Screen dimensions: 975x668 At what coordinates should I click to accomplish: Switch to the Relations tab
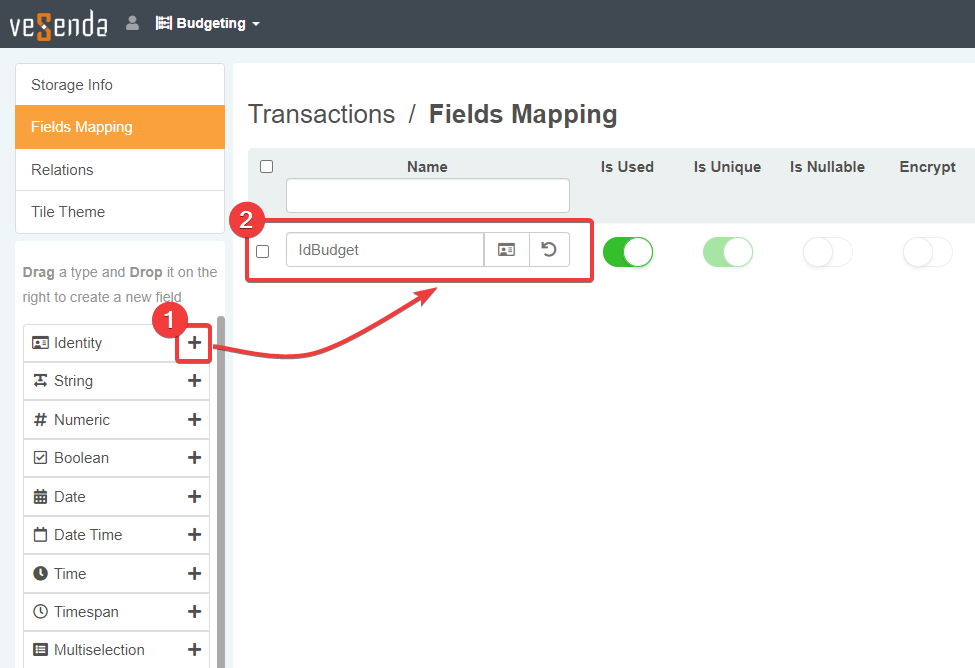coord(120,170)
